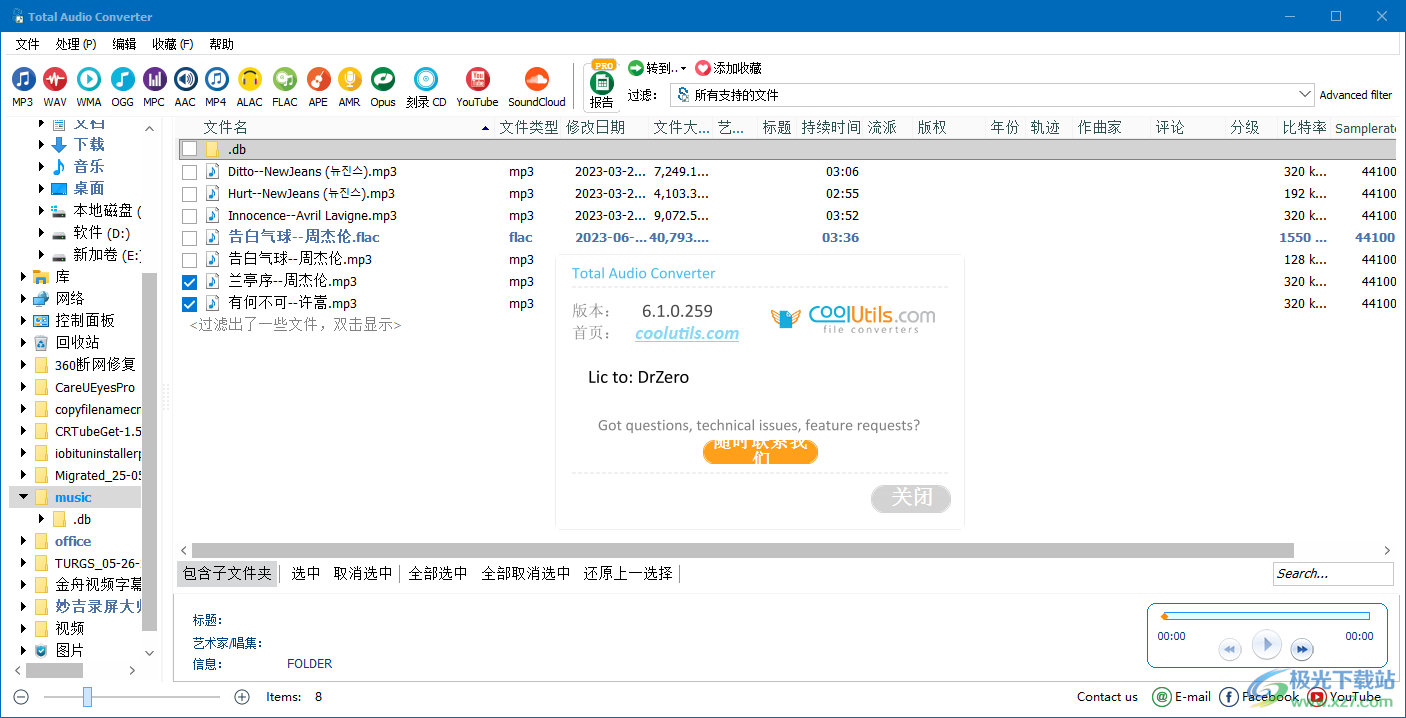Screen dimensions: 1406x718
Task: Fast-forward in the audio player
Action: coord(1301,650)
